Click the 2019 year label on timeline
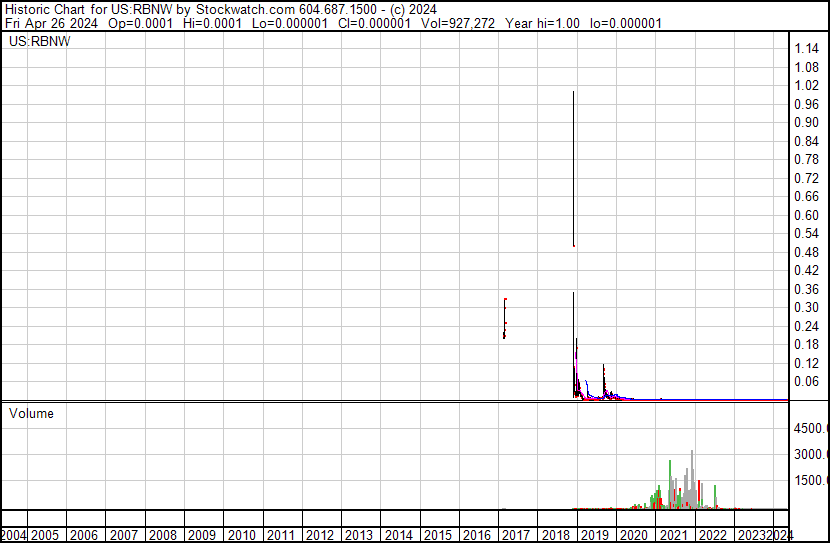The height and width of the screenshot is (543, 830). click(x=595, y=535)
